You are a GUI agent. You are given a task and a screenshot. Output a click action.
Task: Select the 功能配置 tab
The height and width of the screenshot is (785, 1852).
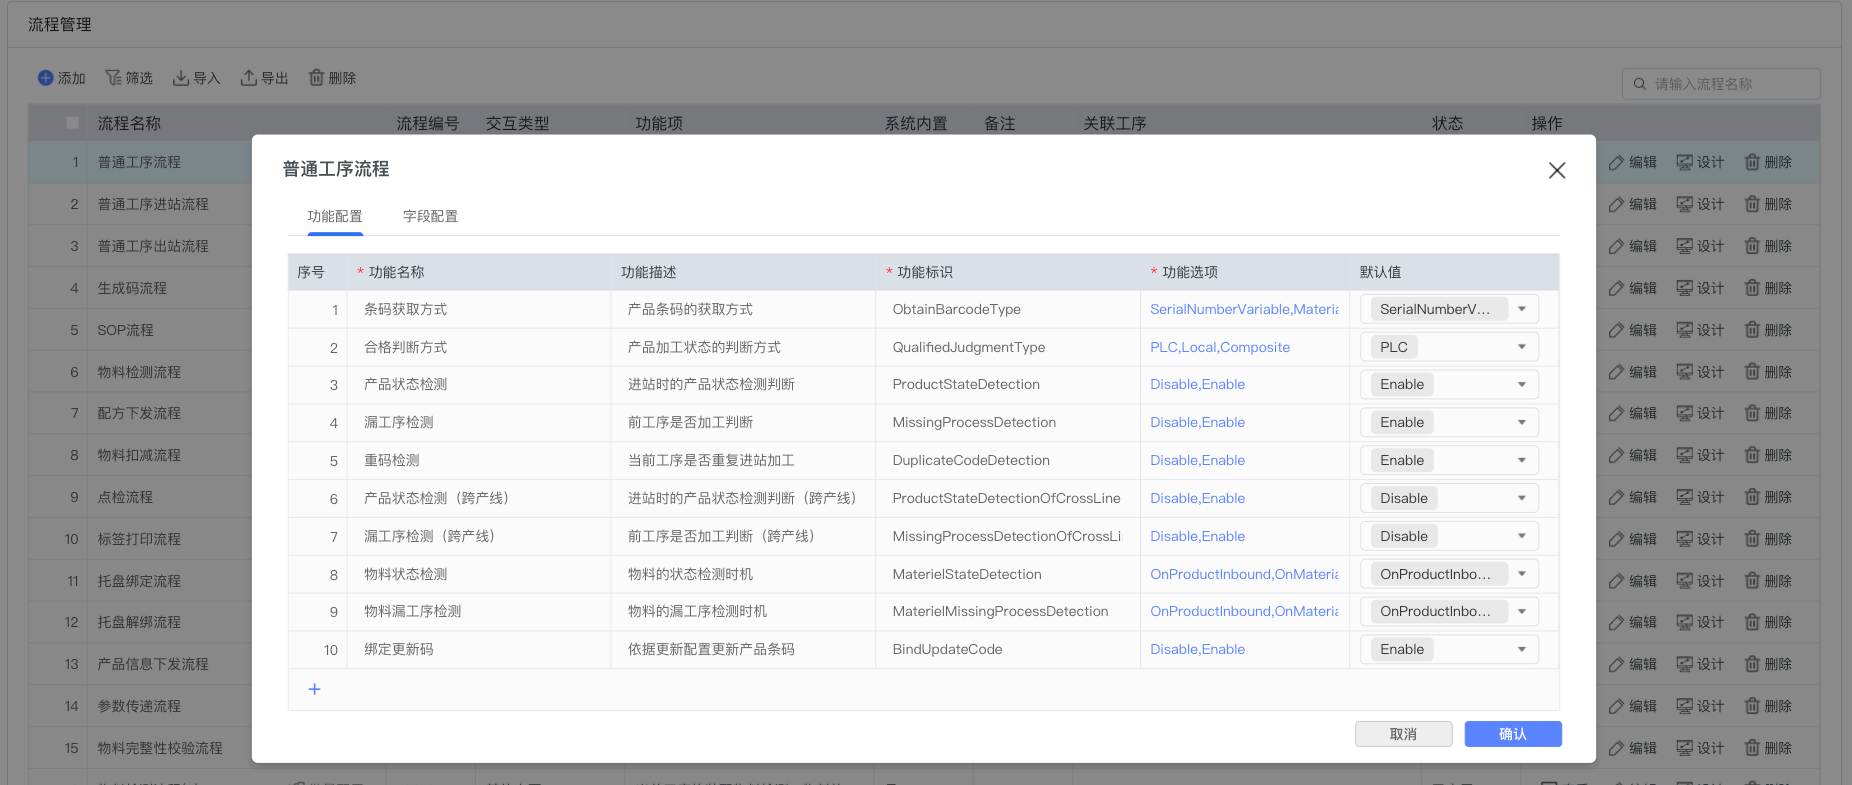[335, 216]
